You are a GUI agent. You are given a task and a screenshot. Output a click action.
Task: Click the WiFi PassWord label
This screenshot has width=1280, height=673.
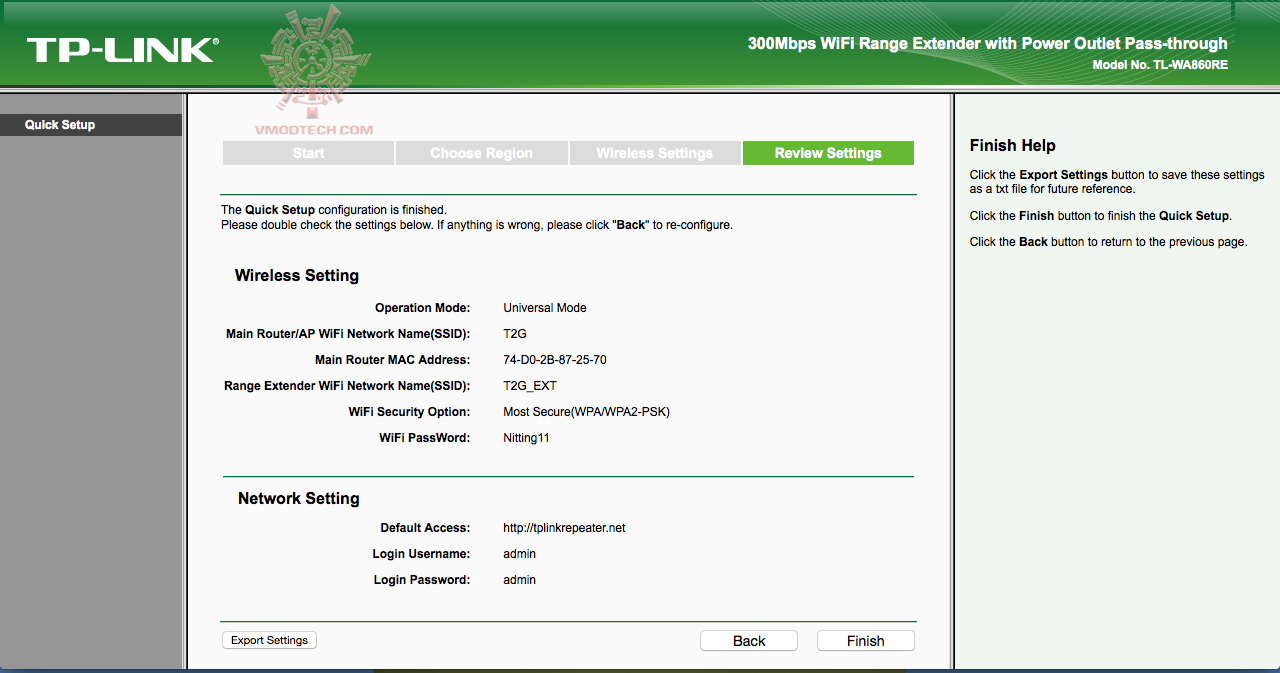(424, 438)
